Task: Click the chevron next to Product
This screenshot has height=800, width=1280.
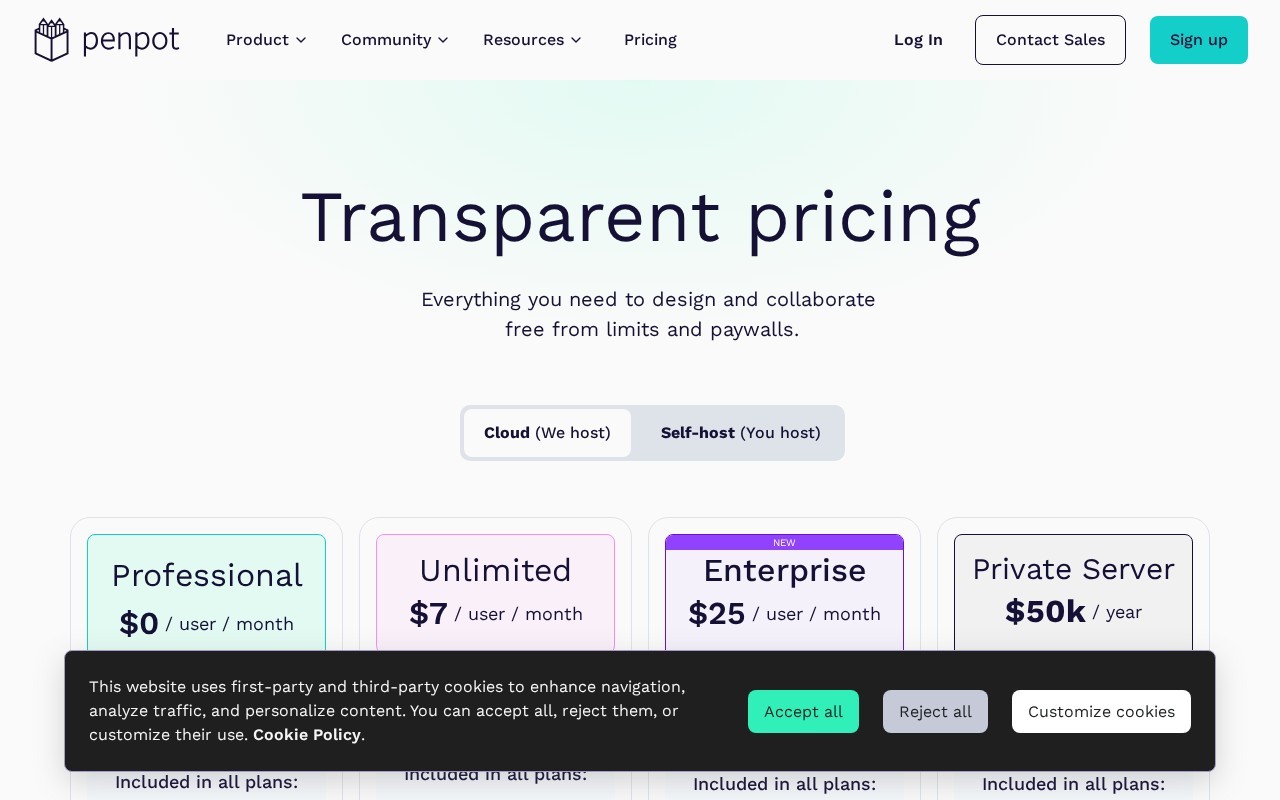Action: [x=301, y=40]
